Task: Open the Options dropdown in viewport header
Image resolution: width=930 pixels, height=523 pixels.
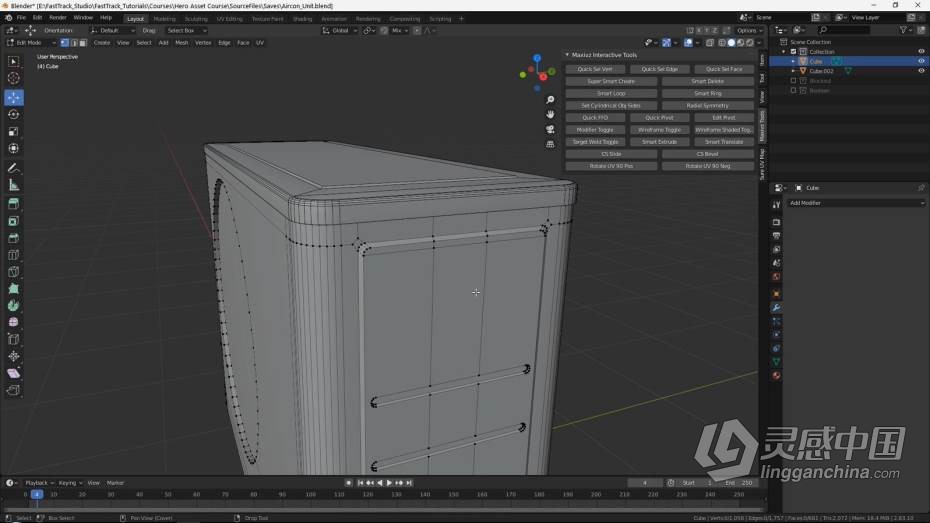Action: coord(749,30)
